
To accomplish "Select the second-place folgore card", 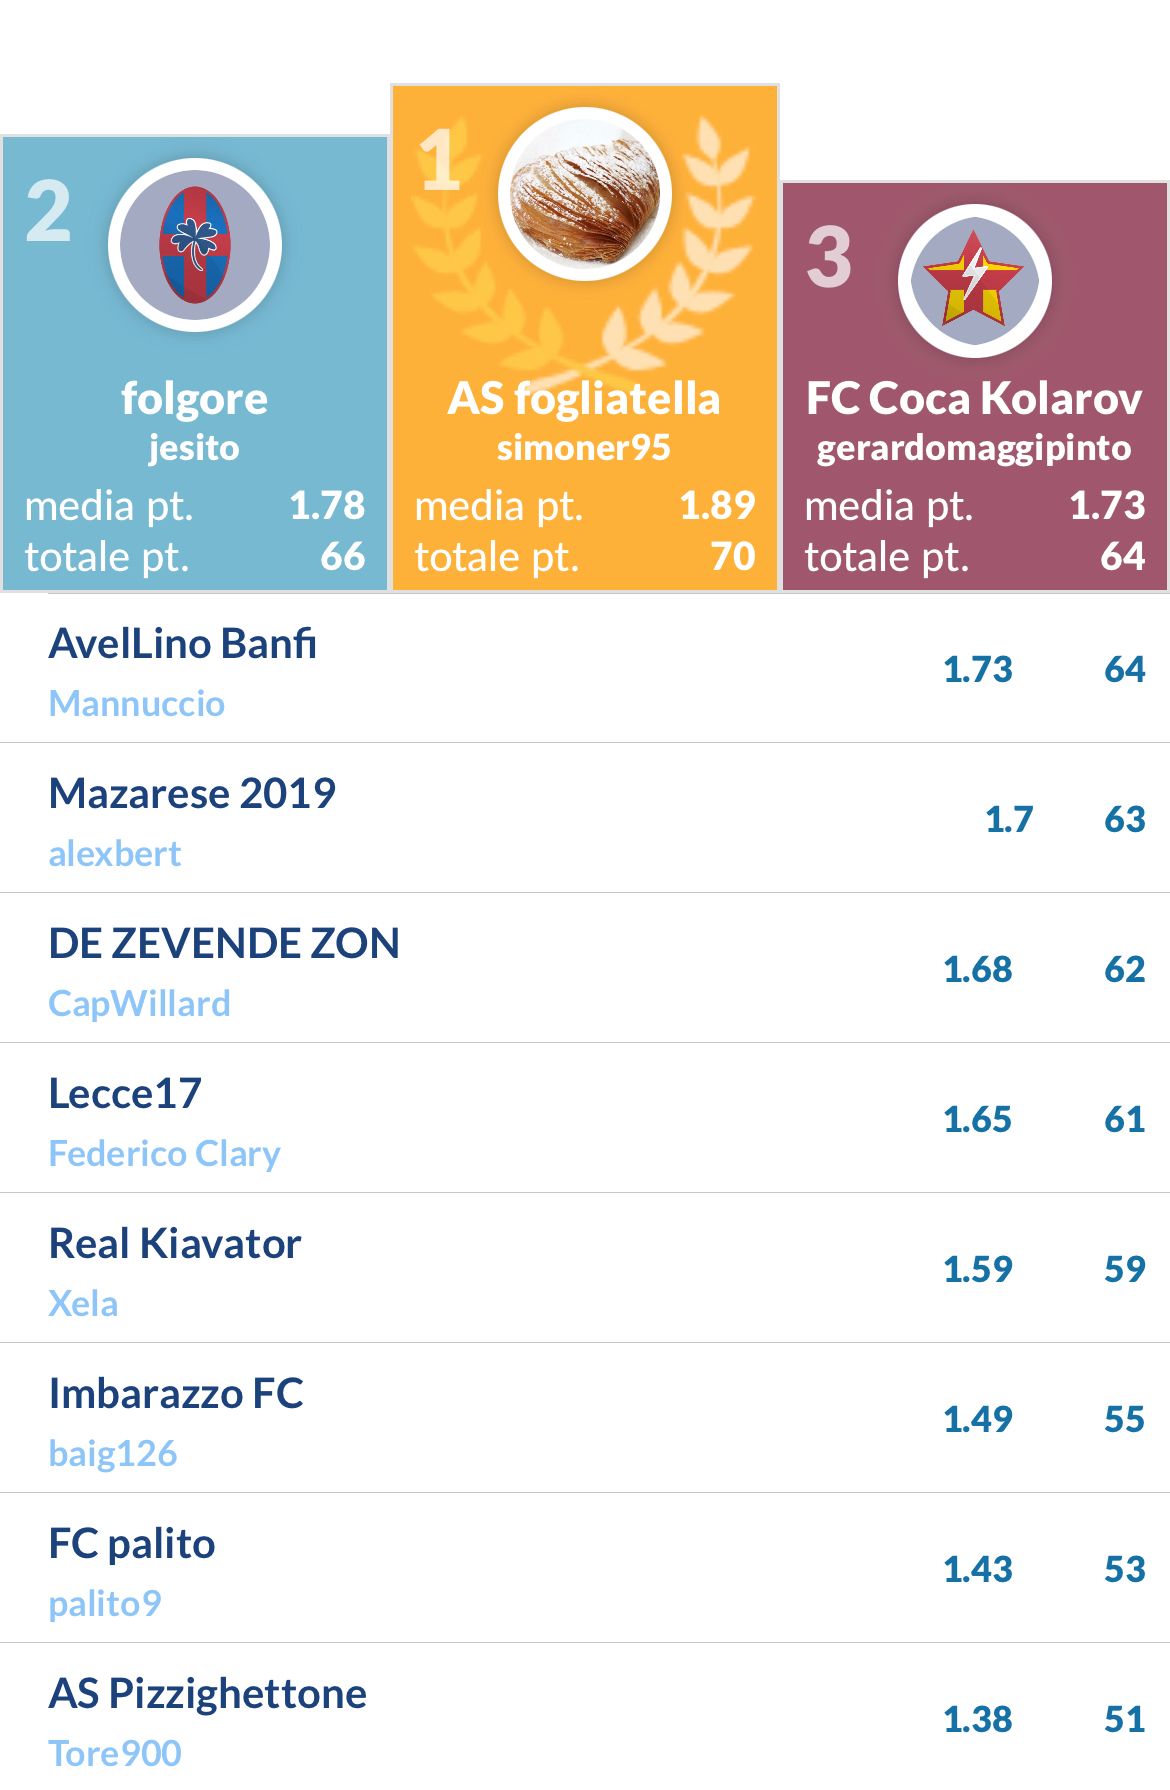I will [x=195, y=364].
